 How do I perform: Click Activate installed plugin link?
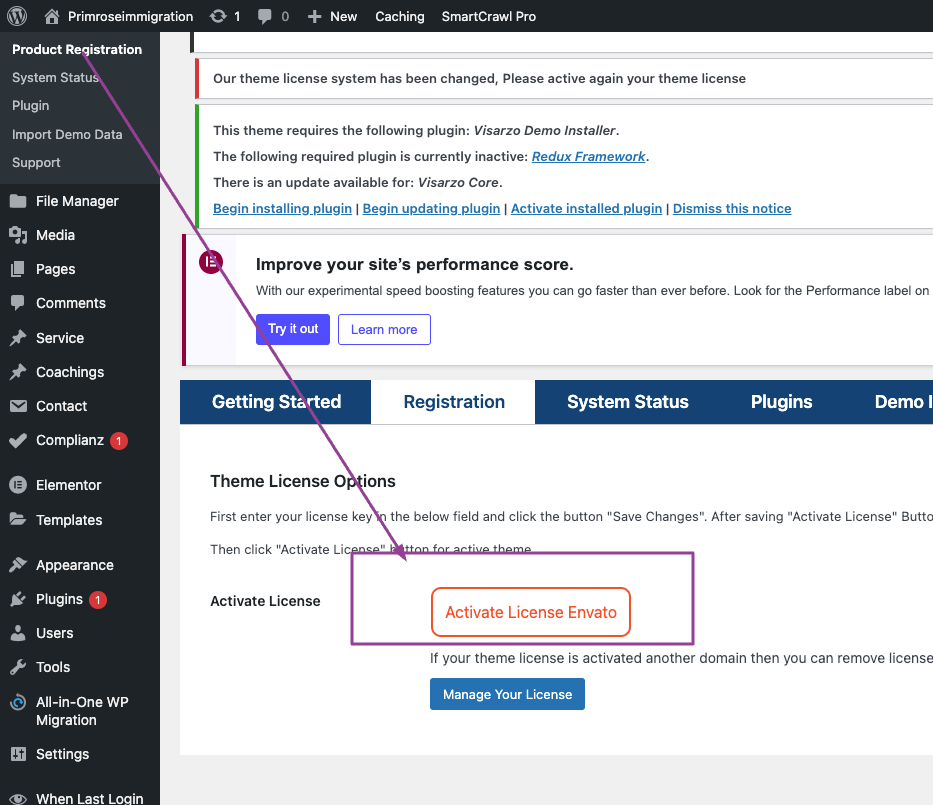pyautogui.click(x=586, y=208)
